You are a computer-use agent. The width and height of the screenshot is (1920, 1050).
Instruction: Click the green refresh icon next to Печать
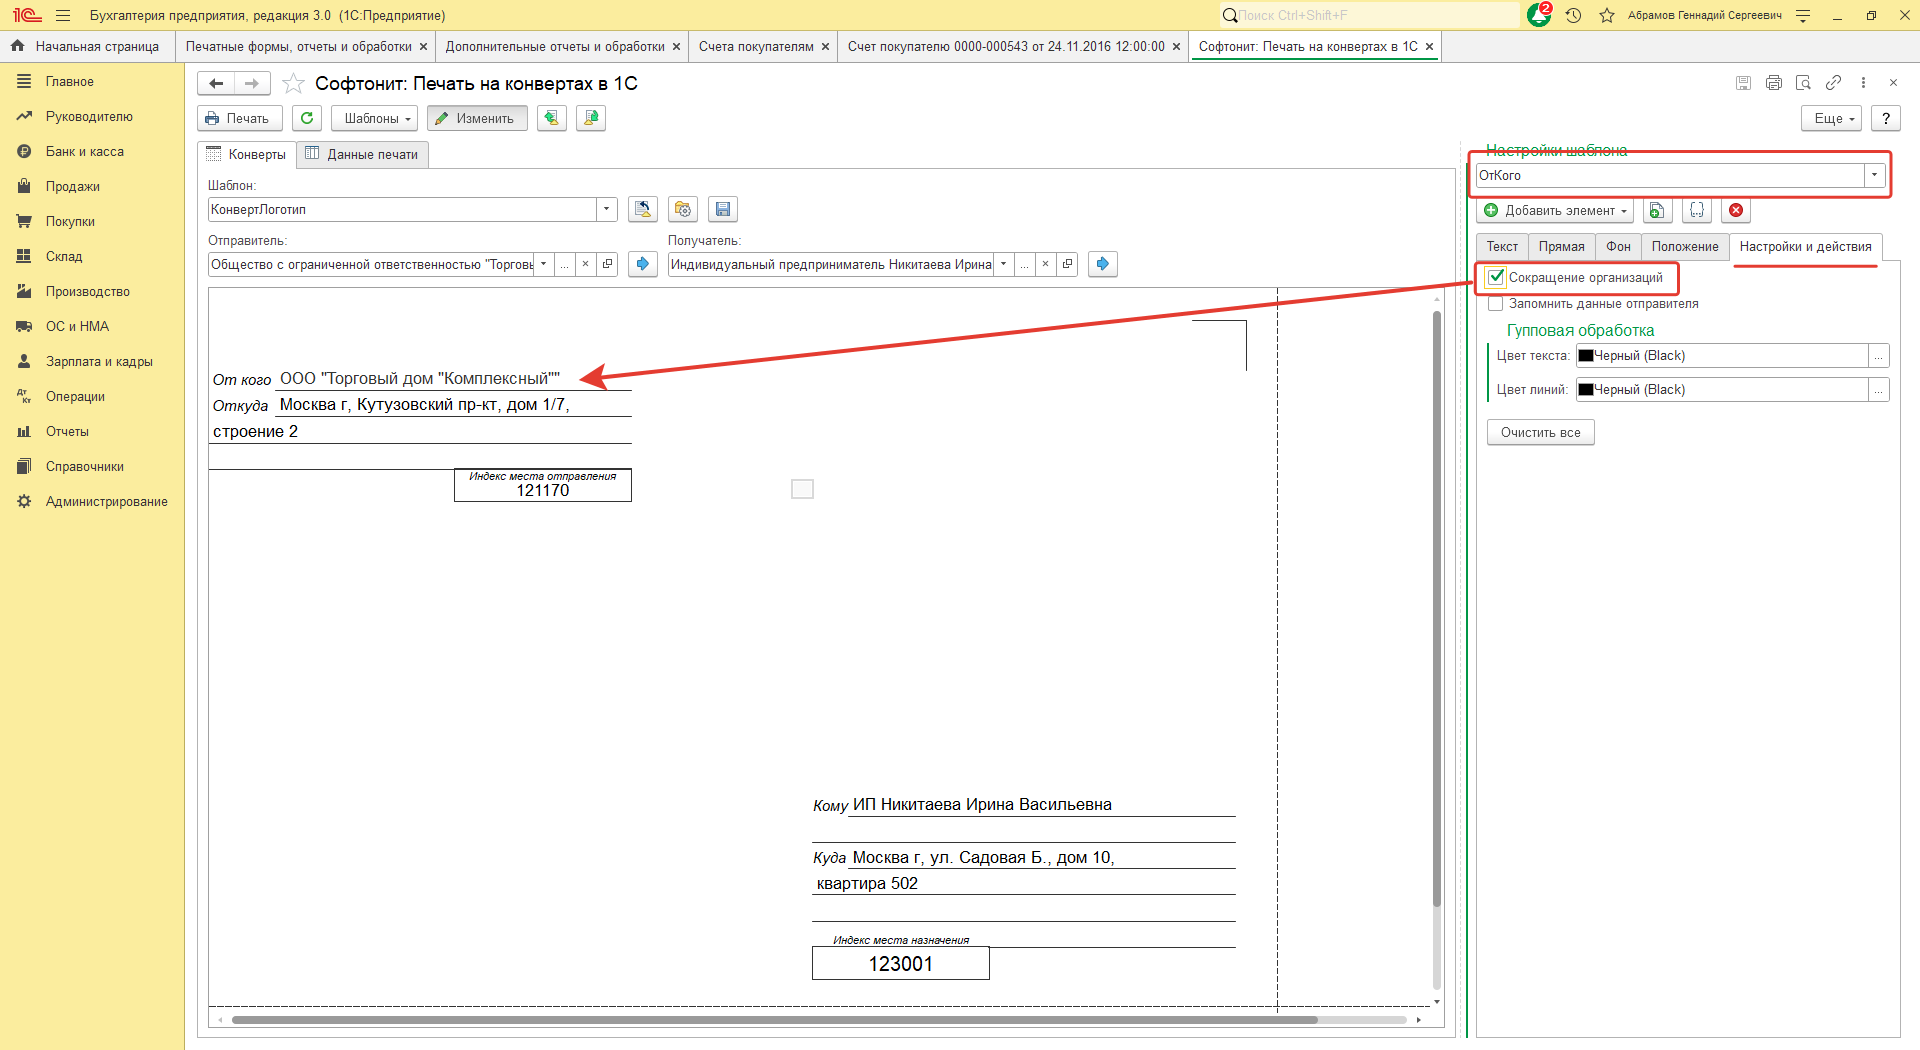tap(307, 118)
